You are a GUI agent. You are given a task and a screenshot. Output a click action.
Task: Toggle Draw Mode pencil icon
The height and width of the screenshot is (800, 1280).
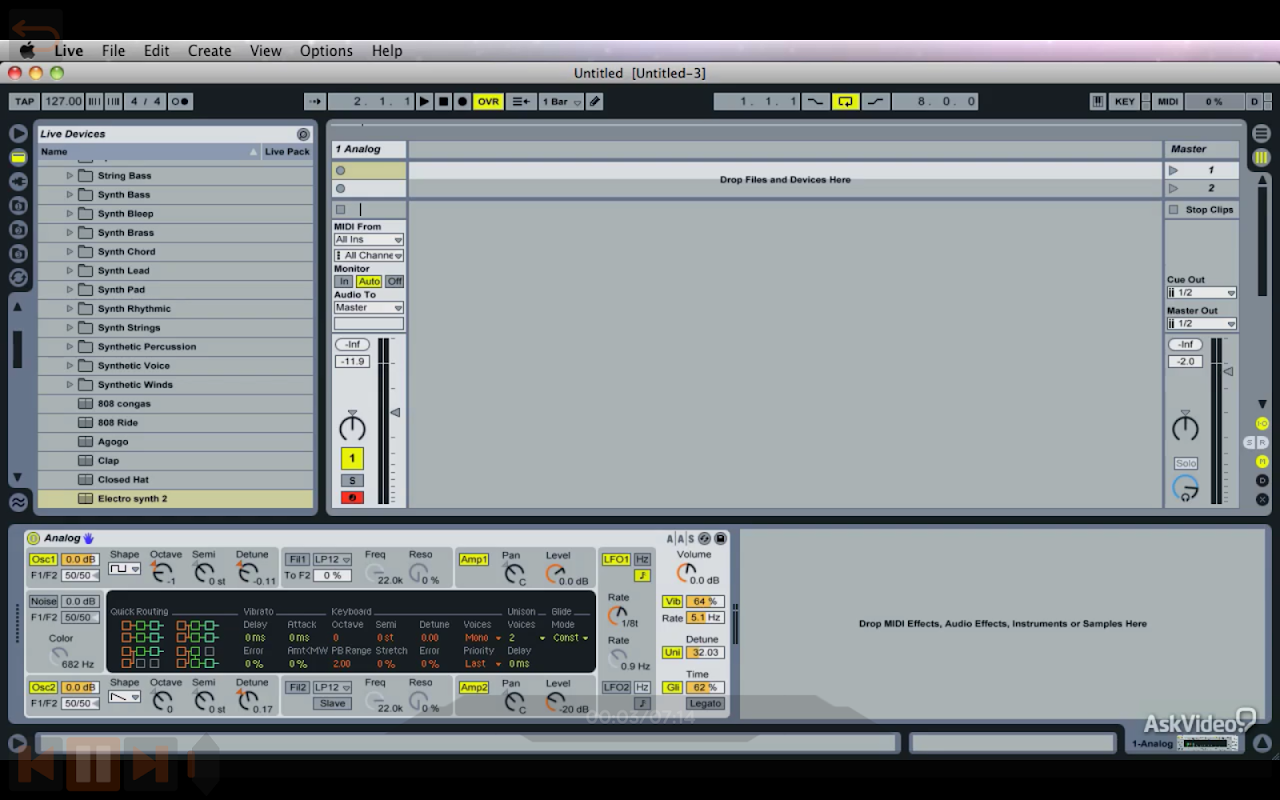pos(594,101)
